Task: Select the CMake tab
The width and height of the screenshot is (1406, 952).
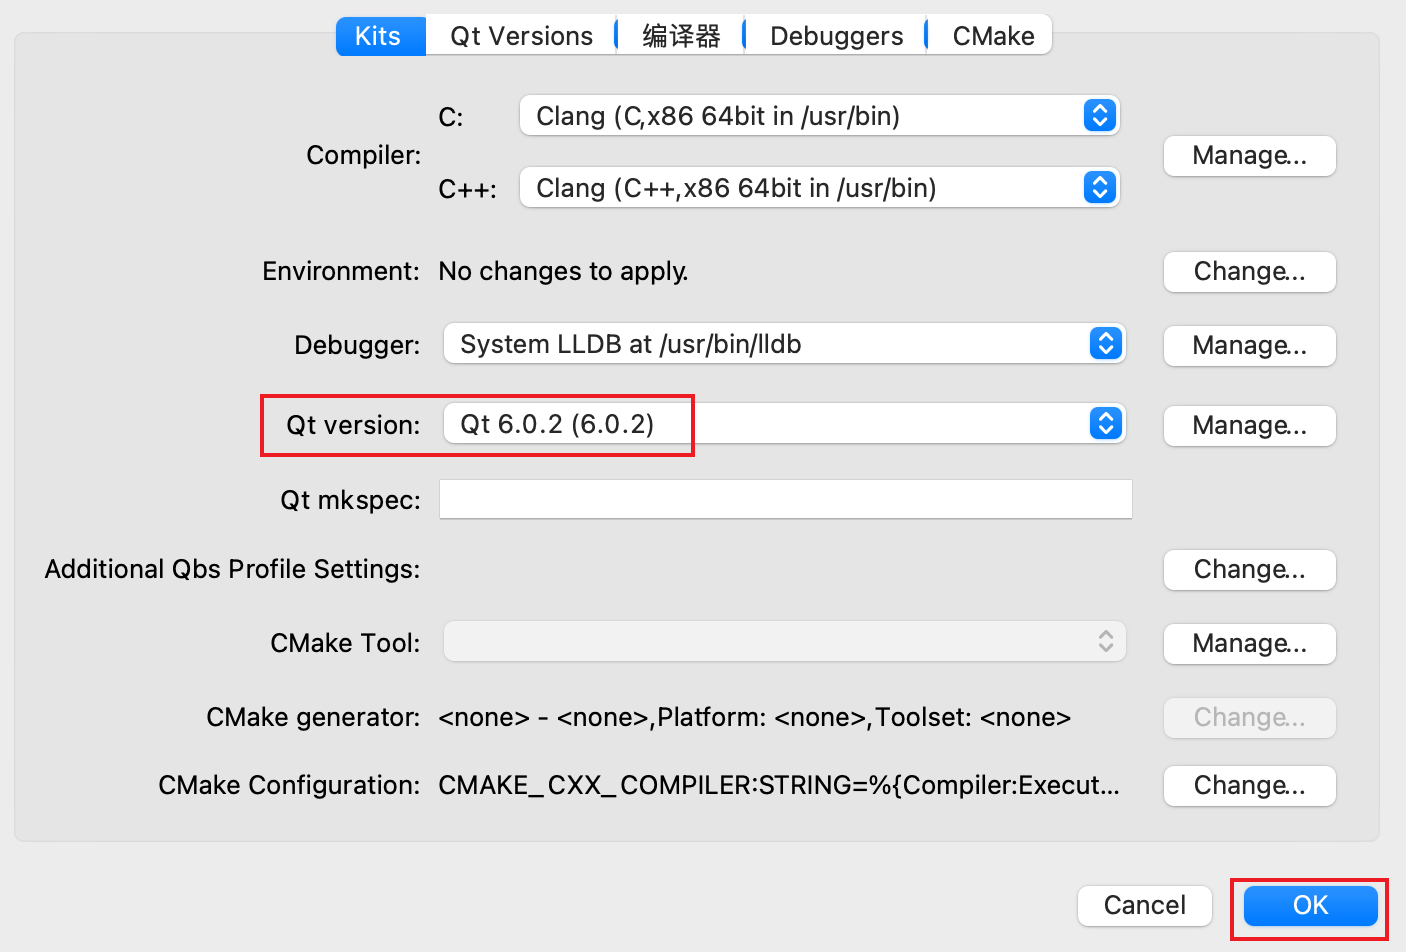Action: tap(993, 36)
